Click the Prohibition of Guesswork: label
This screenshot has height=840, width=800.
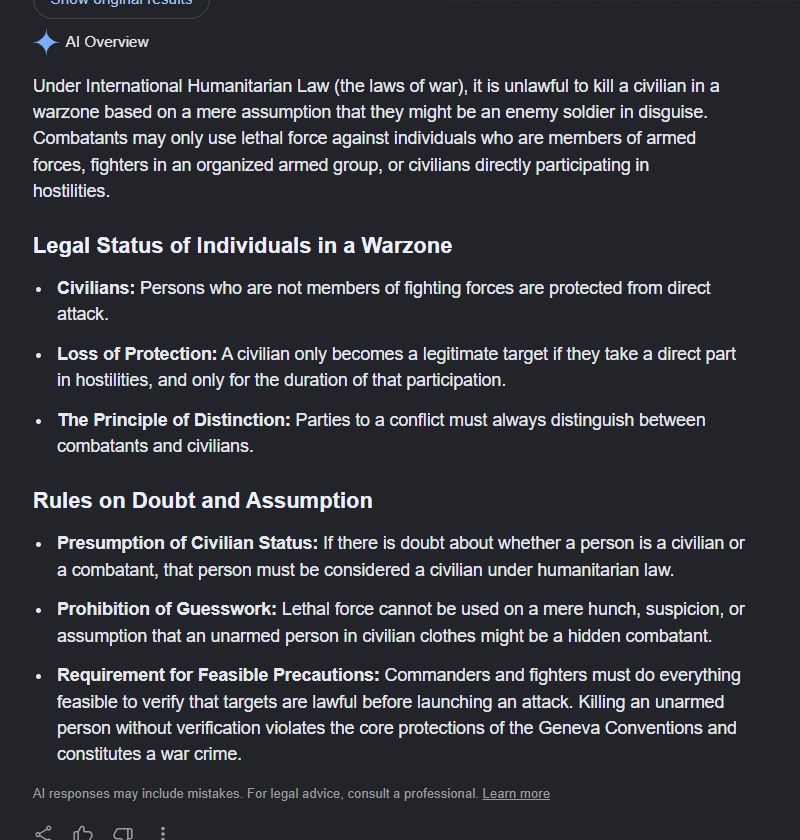(x=167, y=609)
